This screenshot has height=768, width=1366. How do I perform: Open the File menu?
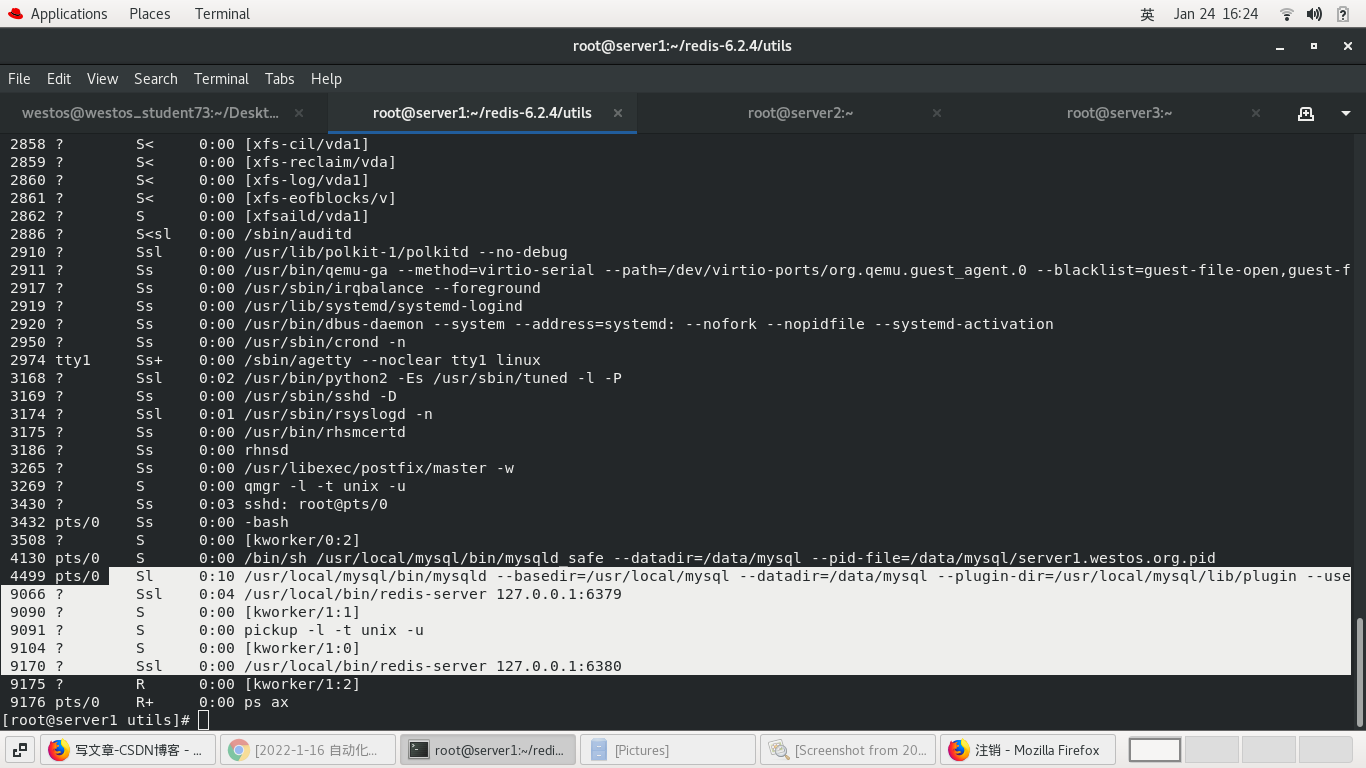(19, 79)
